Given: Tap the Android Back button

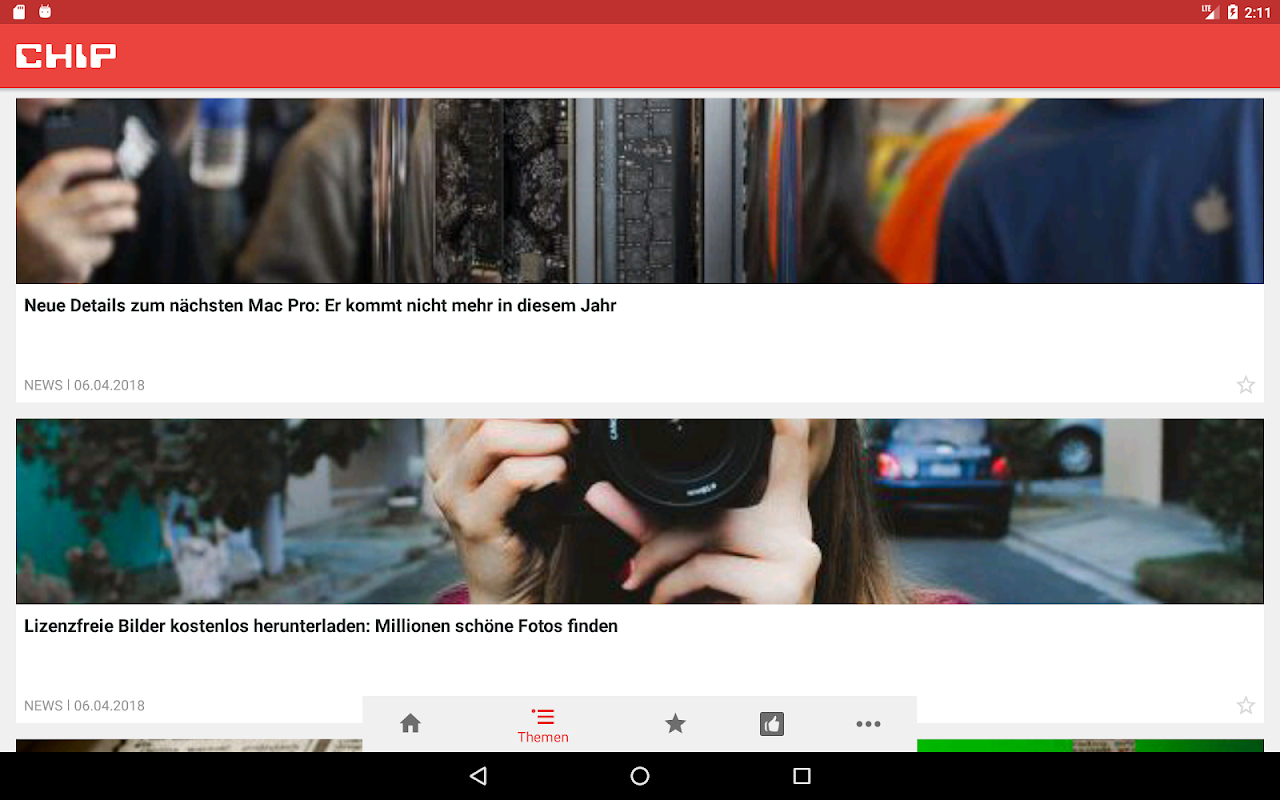Looking at the screenshot, I should point(478,776).
